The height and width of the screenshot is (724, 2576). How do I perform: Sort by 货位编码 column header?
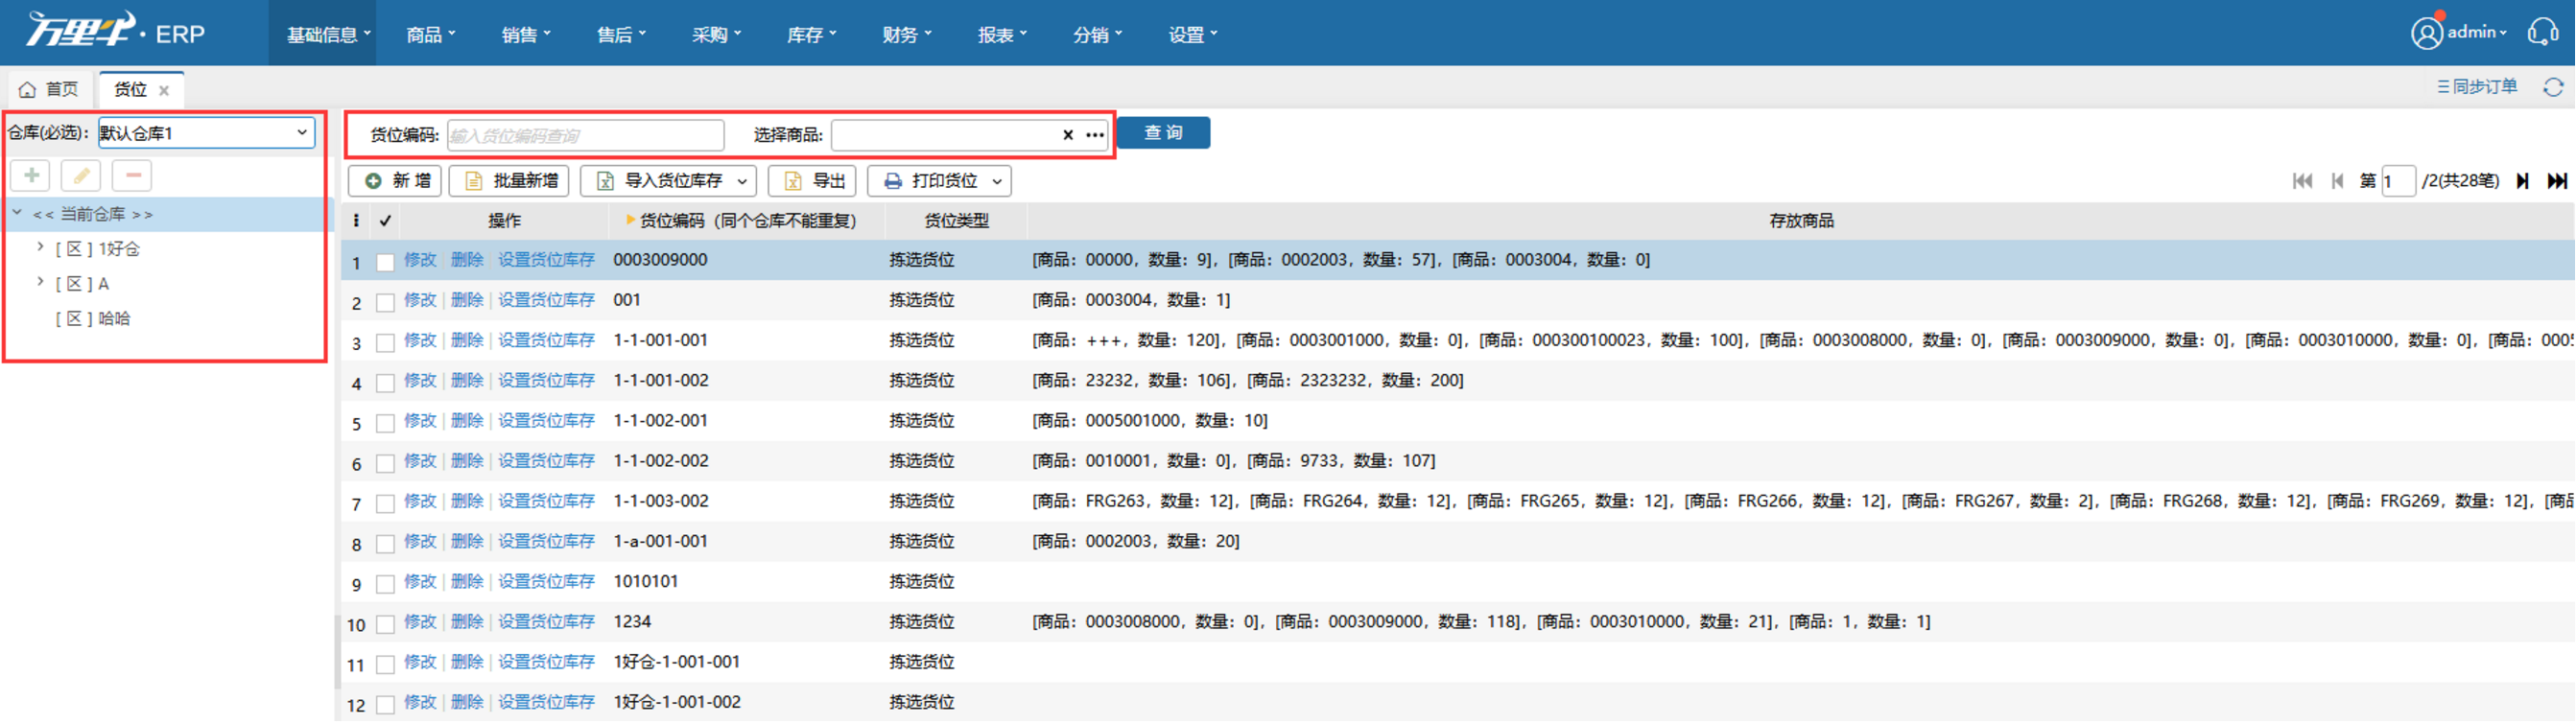pos(747,221)
